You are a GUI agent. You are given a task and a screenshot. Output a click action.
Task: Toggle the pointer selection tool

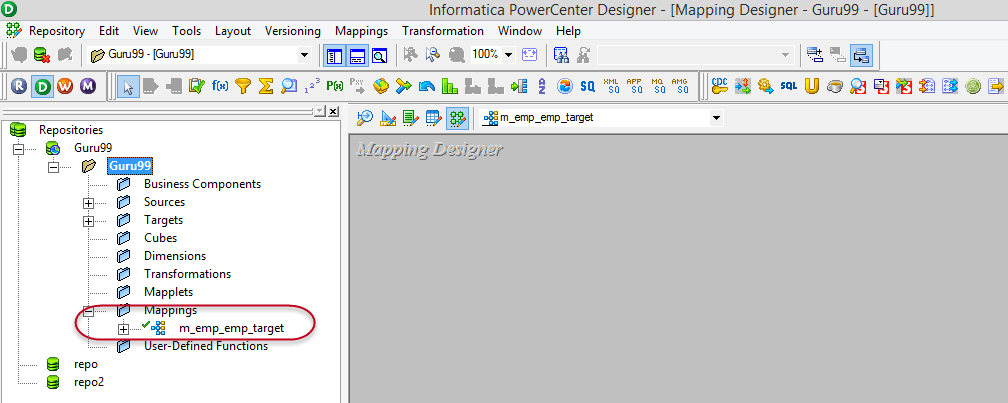[x=128, y=86]
